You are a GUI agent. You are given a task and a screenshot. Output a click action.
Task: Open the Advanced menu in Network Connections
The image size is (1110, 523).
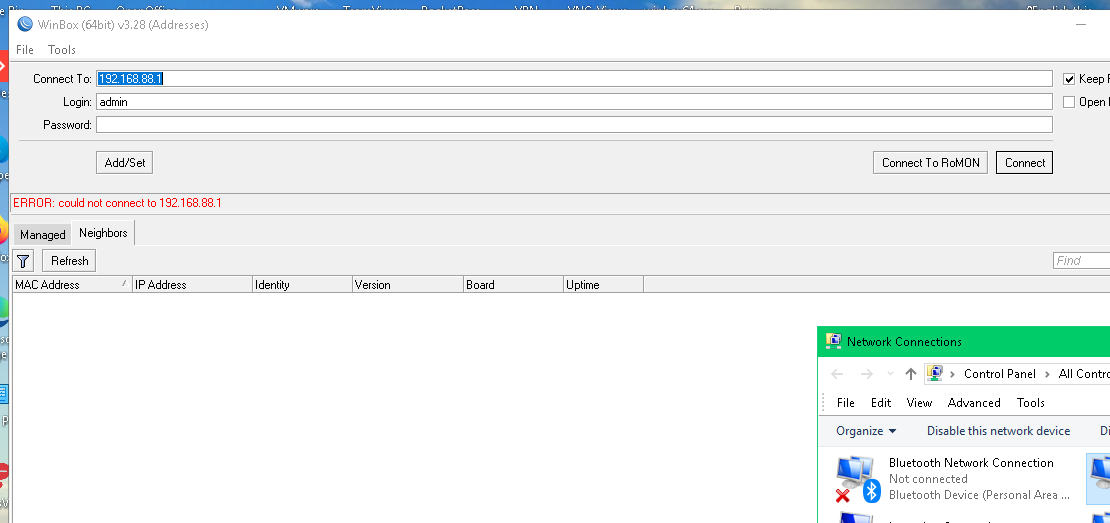click(973, 403)
